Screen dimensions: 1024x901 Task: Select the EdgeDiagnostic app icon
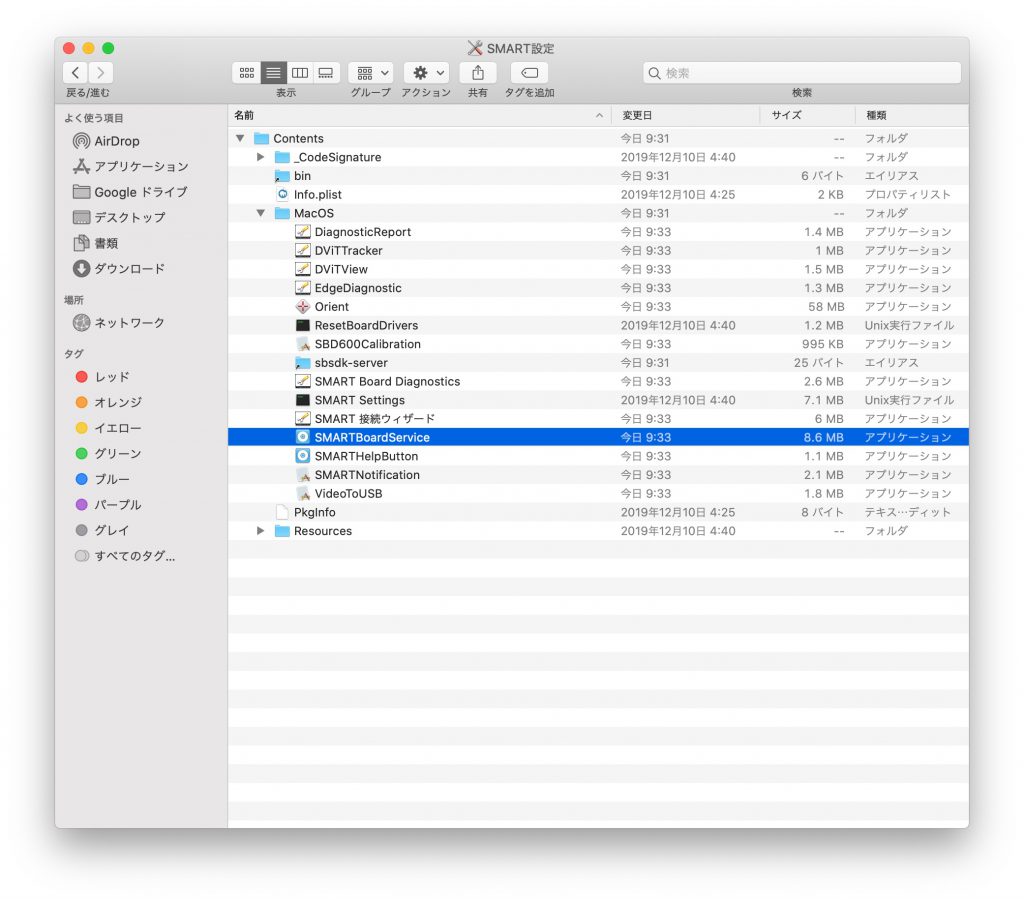click(302, 288)
